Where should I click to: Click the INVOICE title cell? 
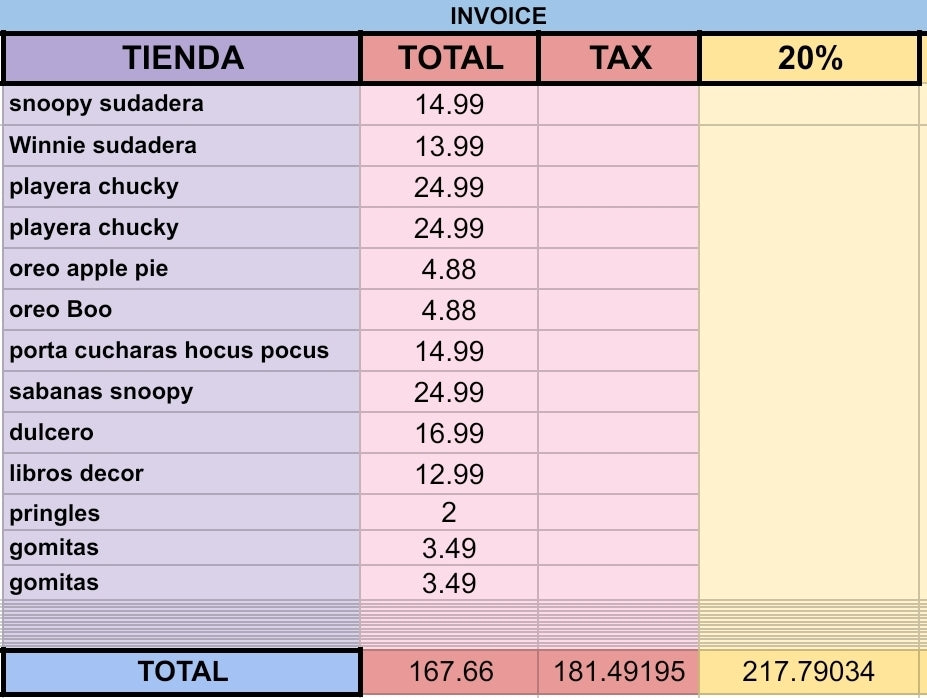pos(497,16)
